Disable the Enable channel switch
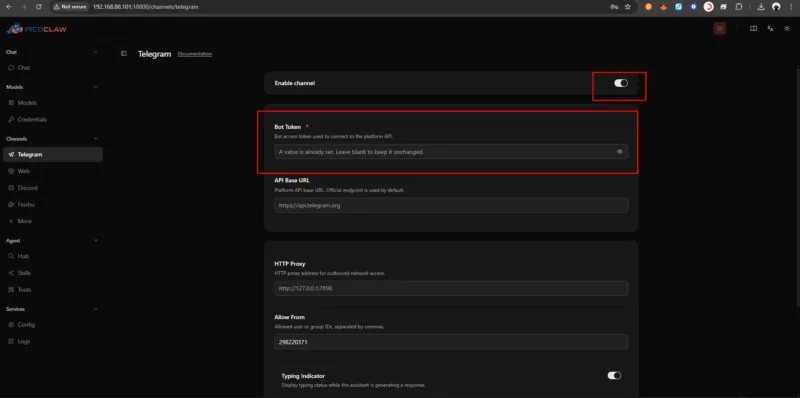This screenshot has height=398, width=800. click(621, 83)
